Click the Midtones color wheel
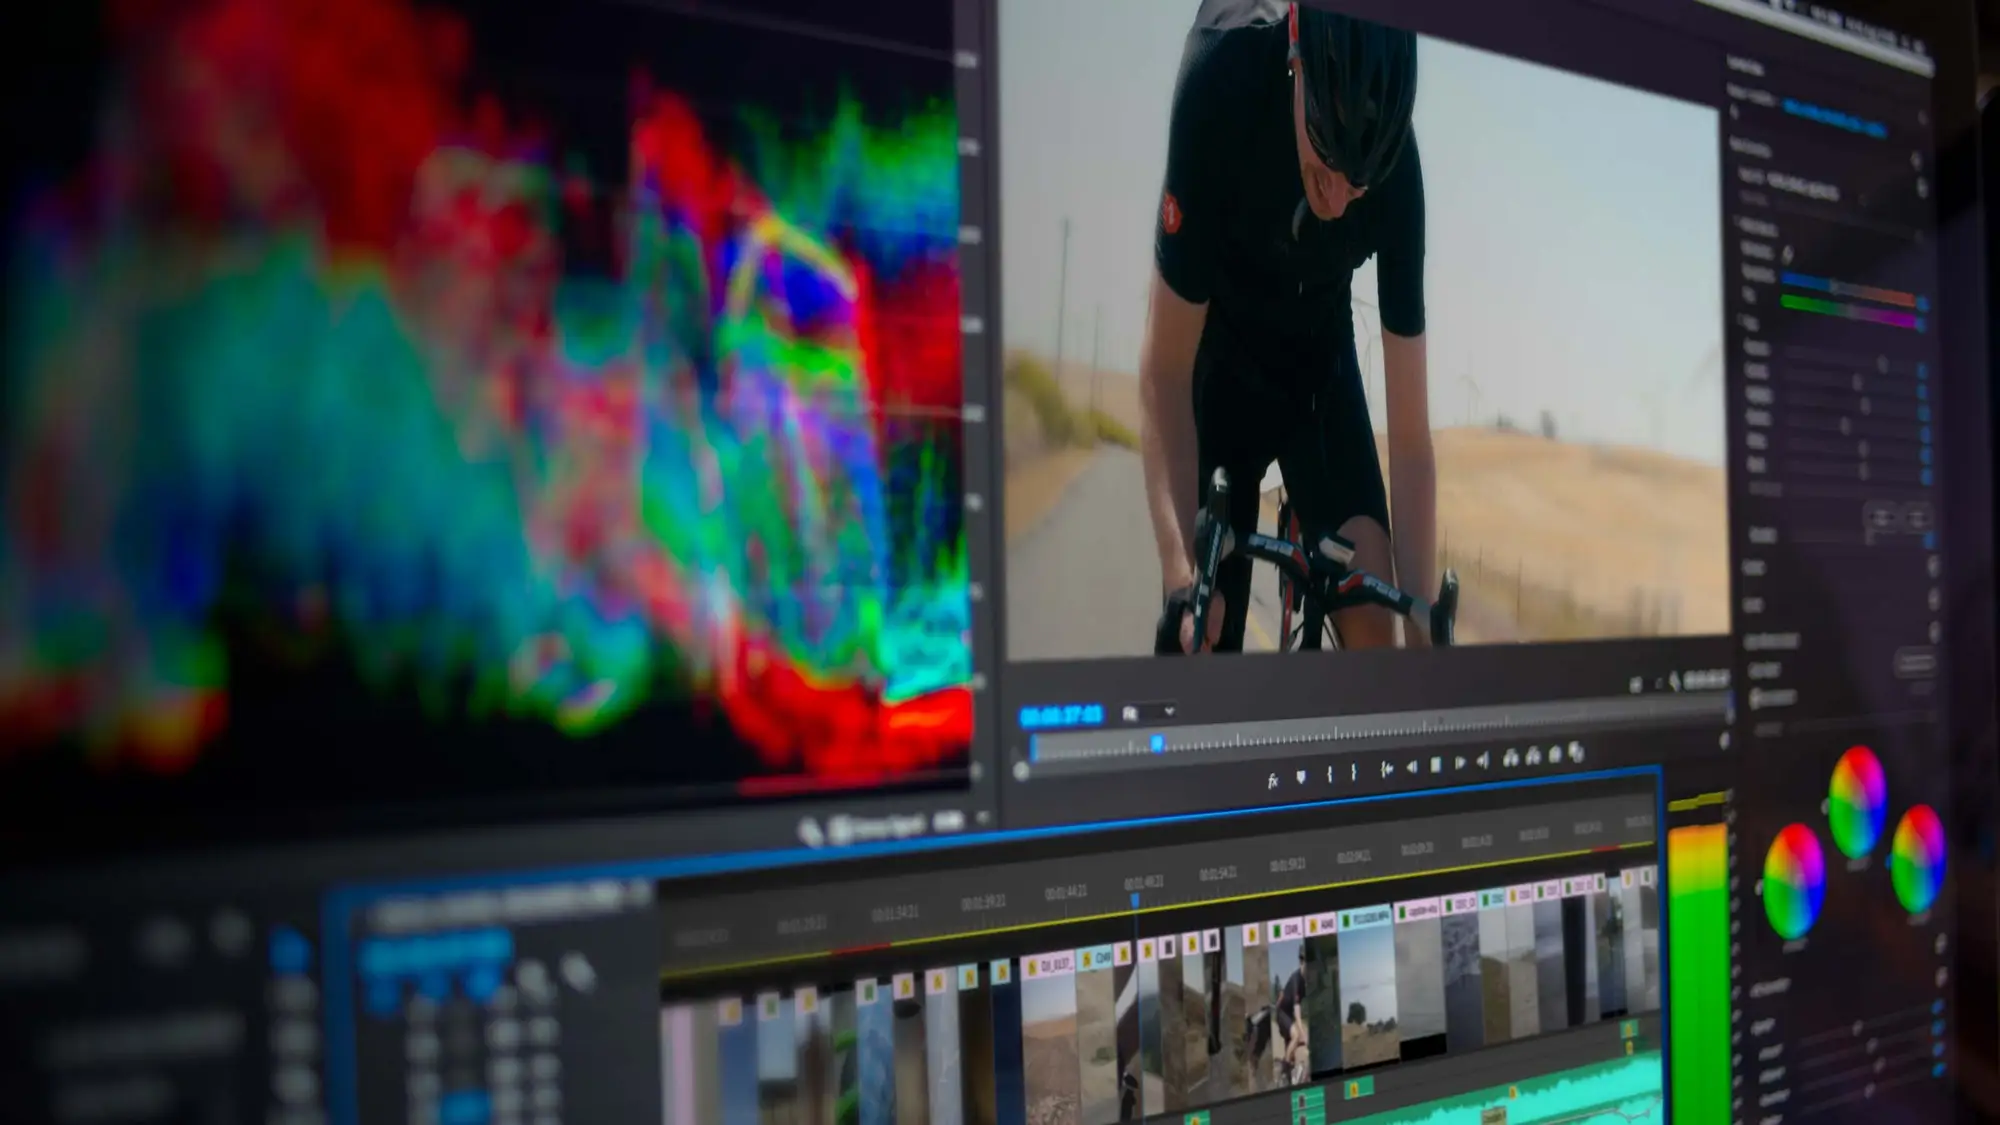The image size is (2000, 1125). coord(1858,802)
